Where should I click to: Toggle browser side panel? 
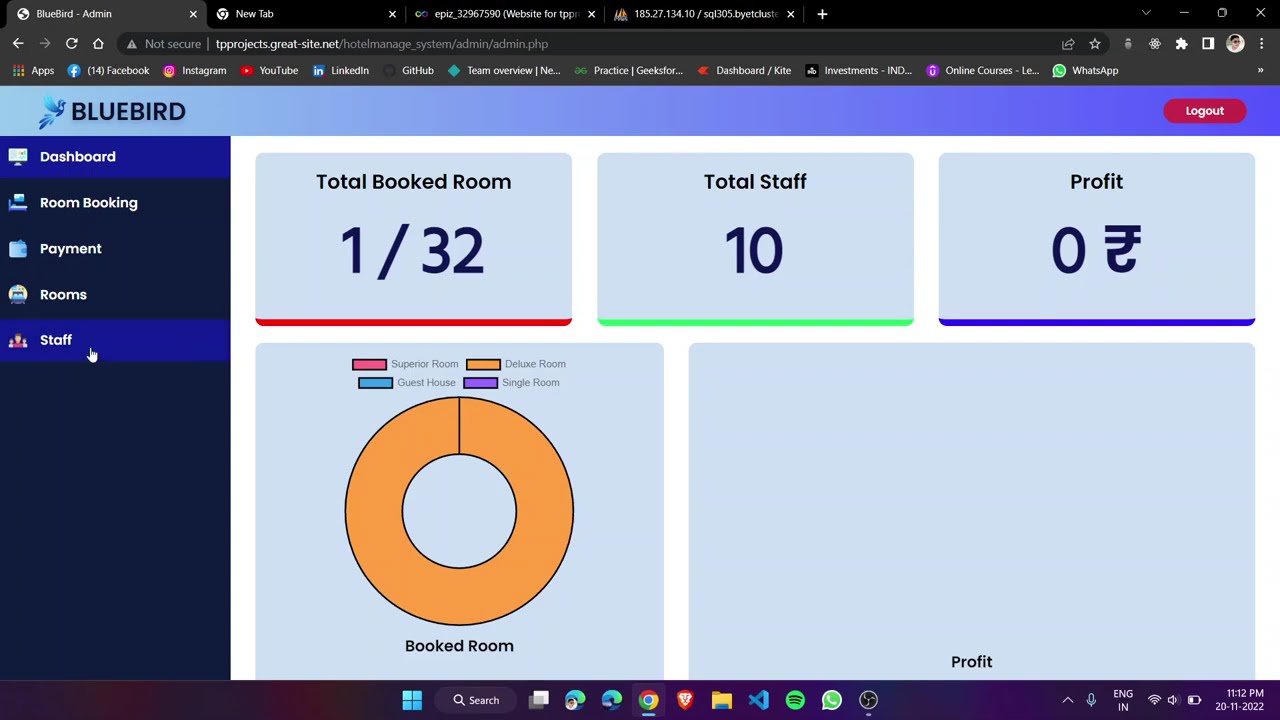1208,44
